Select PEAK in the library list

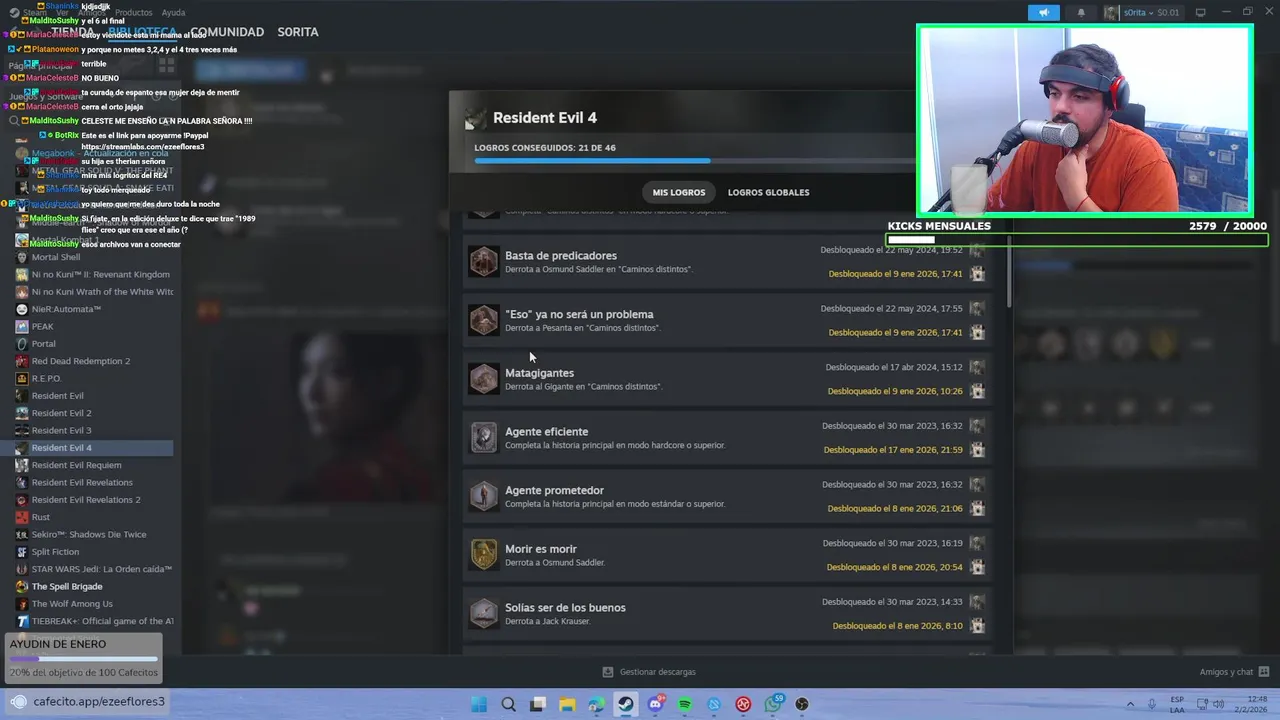click(42, 326)
